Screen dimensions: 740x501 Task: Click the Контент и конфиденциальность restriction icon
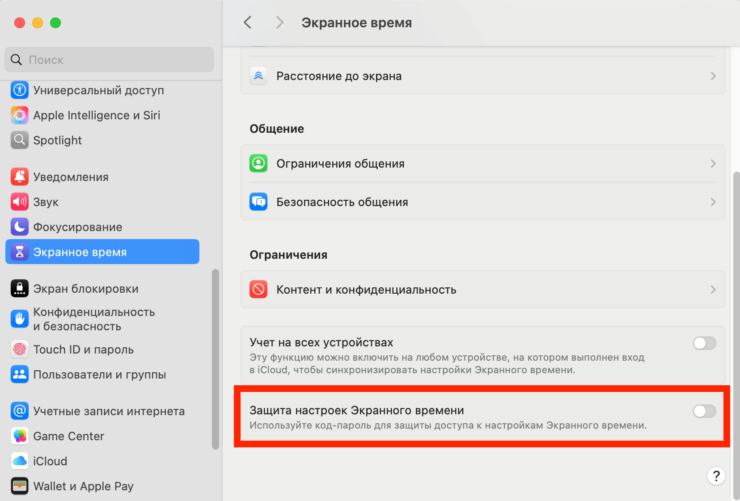[259, 290]
